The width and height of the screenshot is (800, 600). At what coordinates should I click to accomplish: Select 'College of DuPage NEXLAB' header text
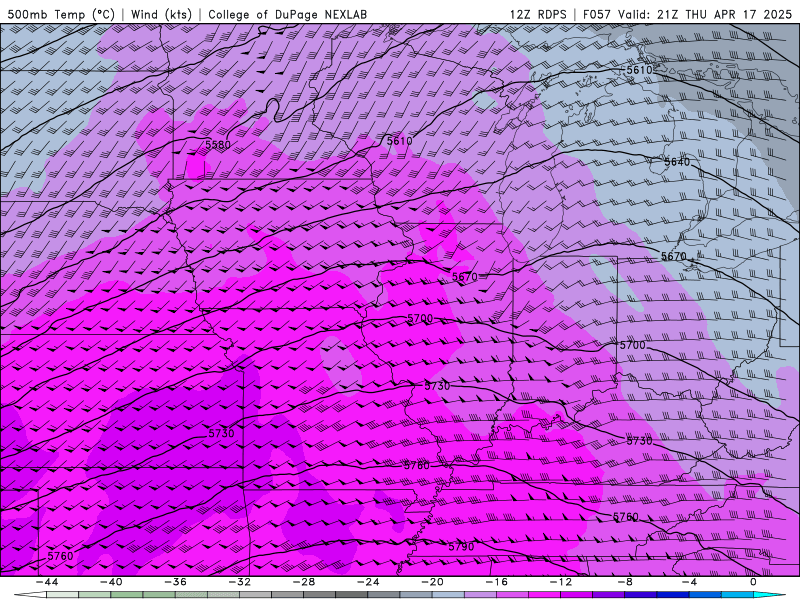(x=288, y=14)
